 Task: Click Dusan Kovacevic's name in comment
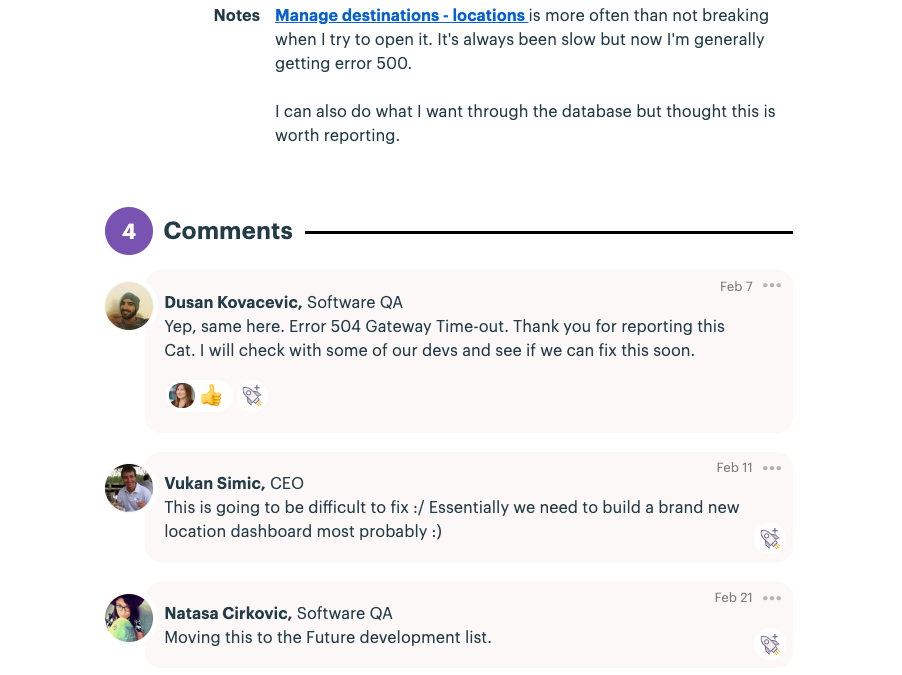coord(233,302)
